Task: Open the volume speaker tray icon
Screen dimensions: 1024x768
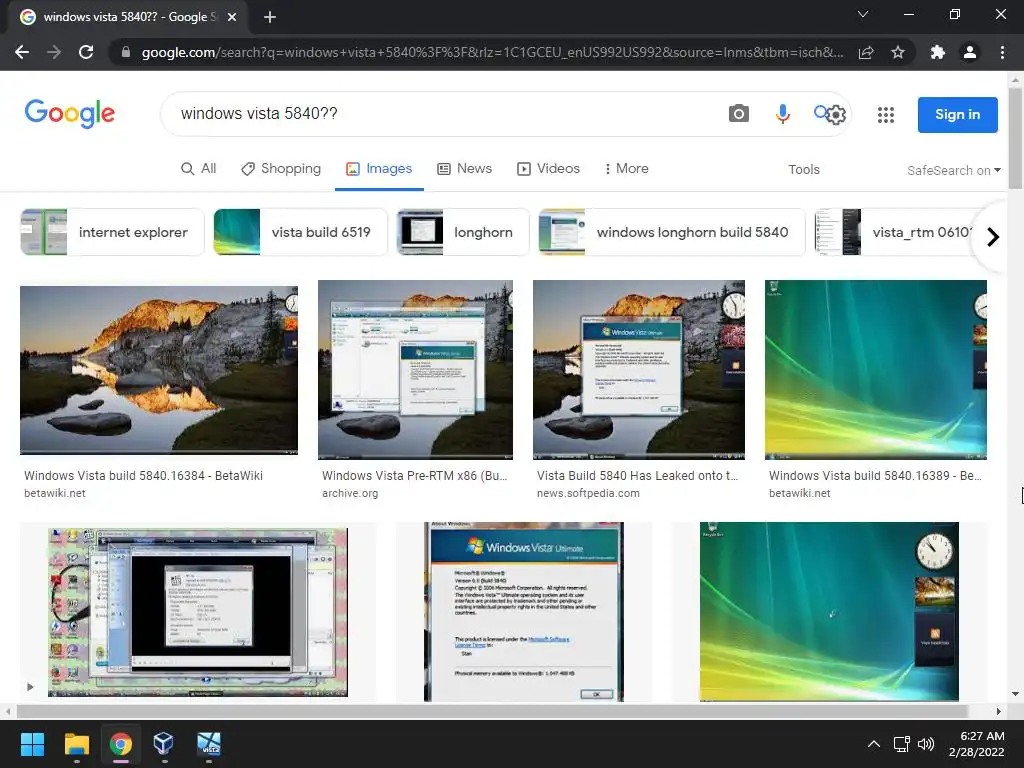Action: (926, 744)
